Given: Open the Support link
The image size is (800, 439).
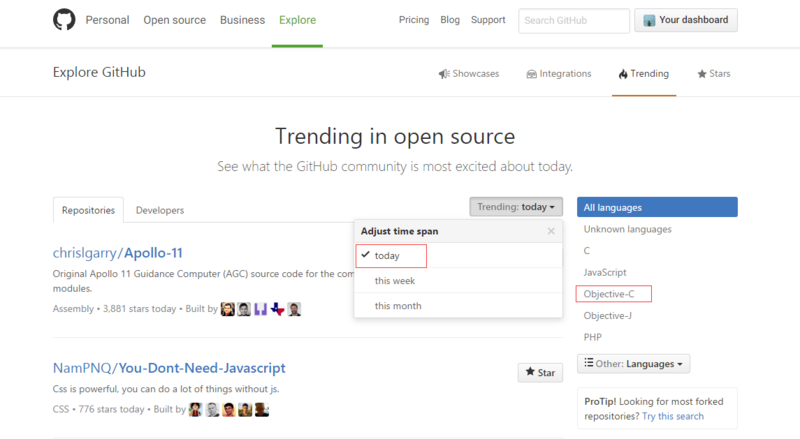Looking at the screenshot, I should [x=488, y=20].
